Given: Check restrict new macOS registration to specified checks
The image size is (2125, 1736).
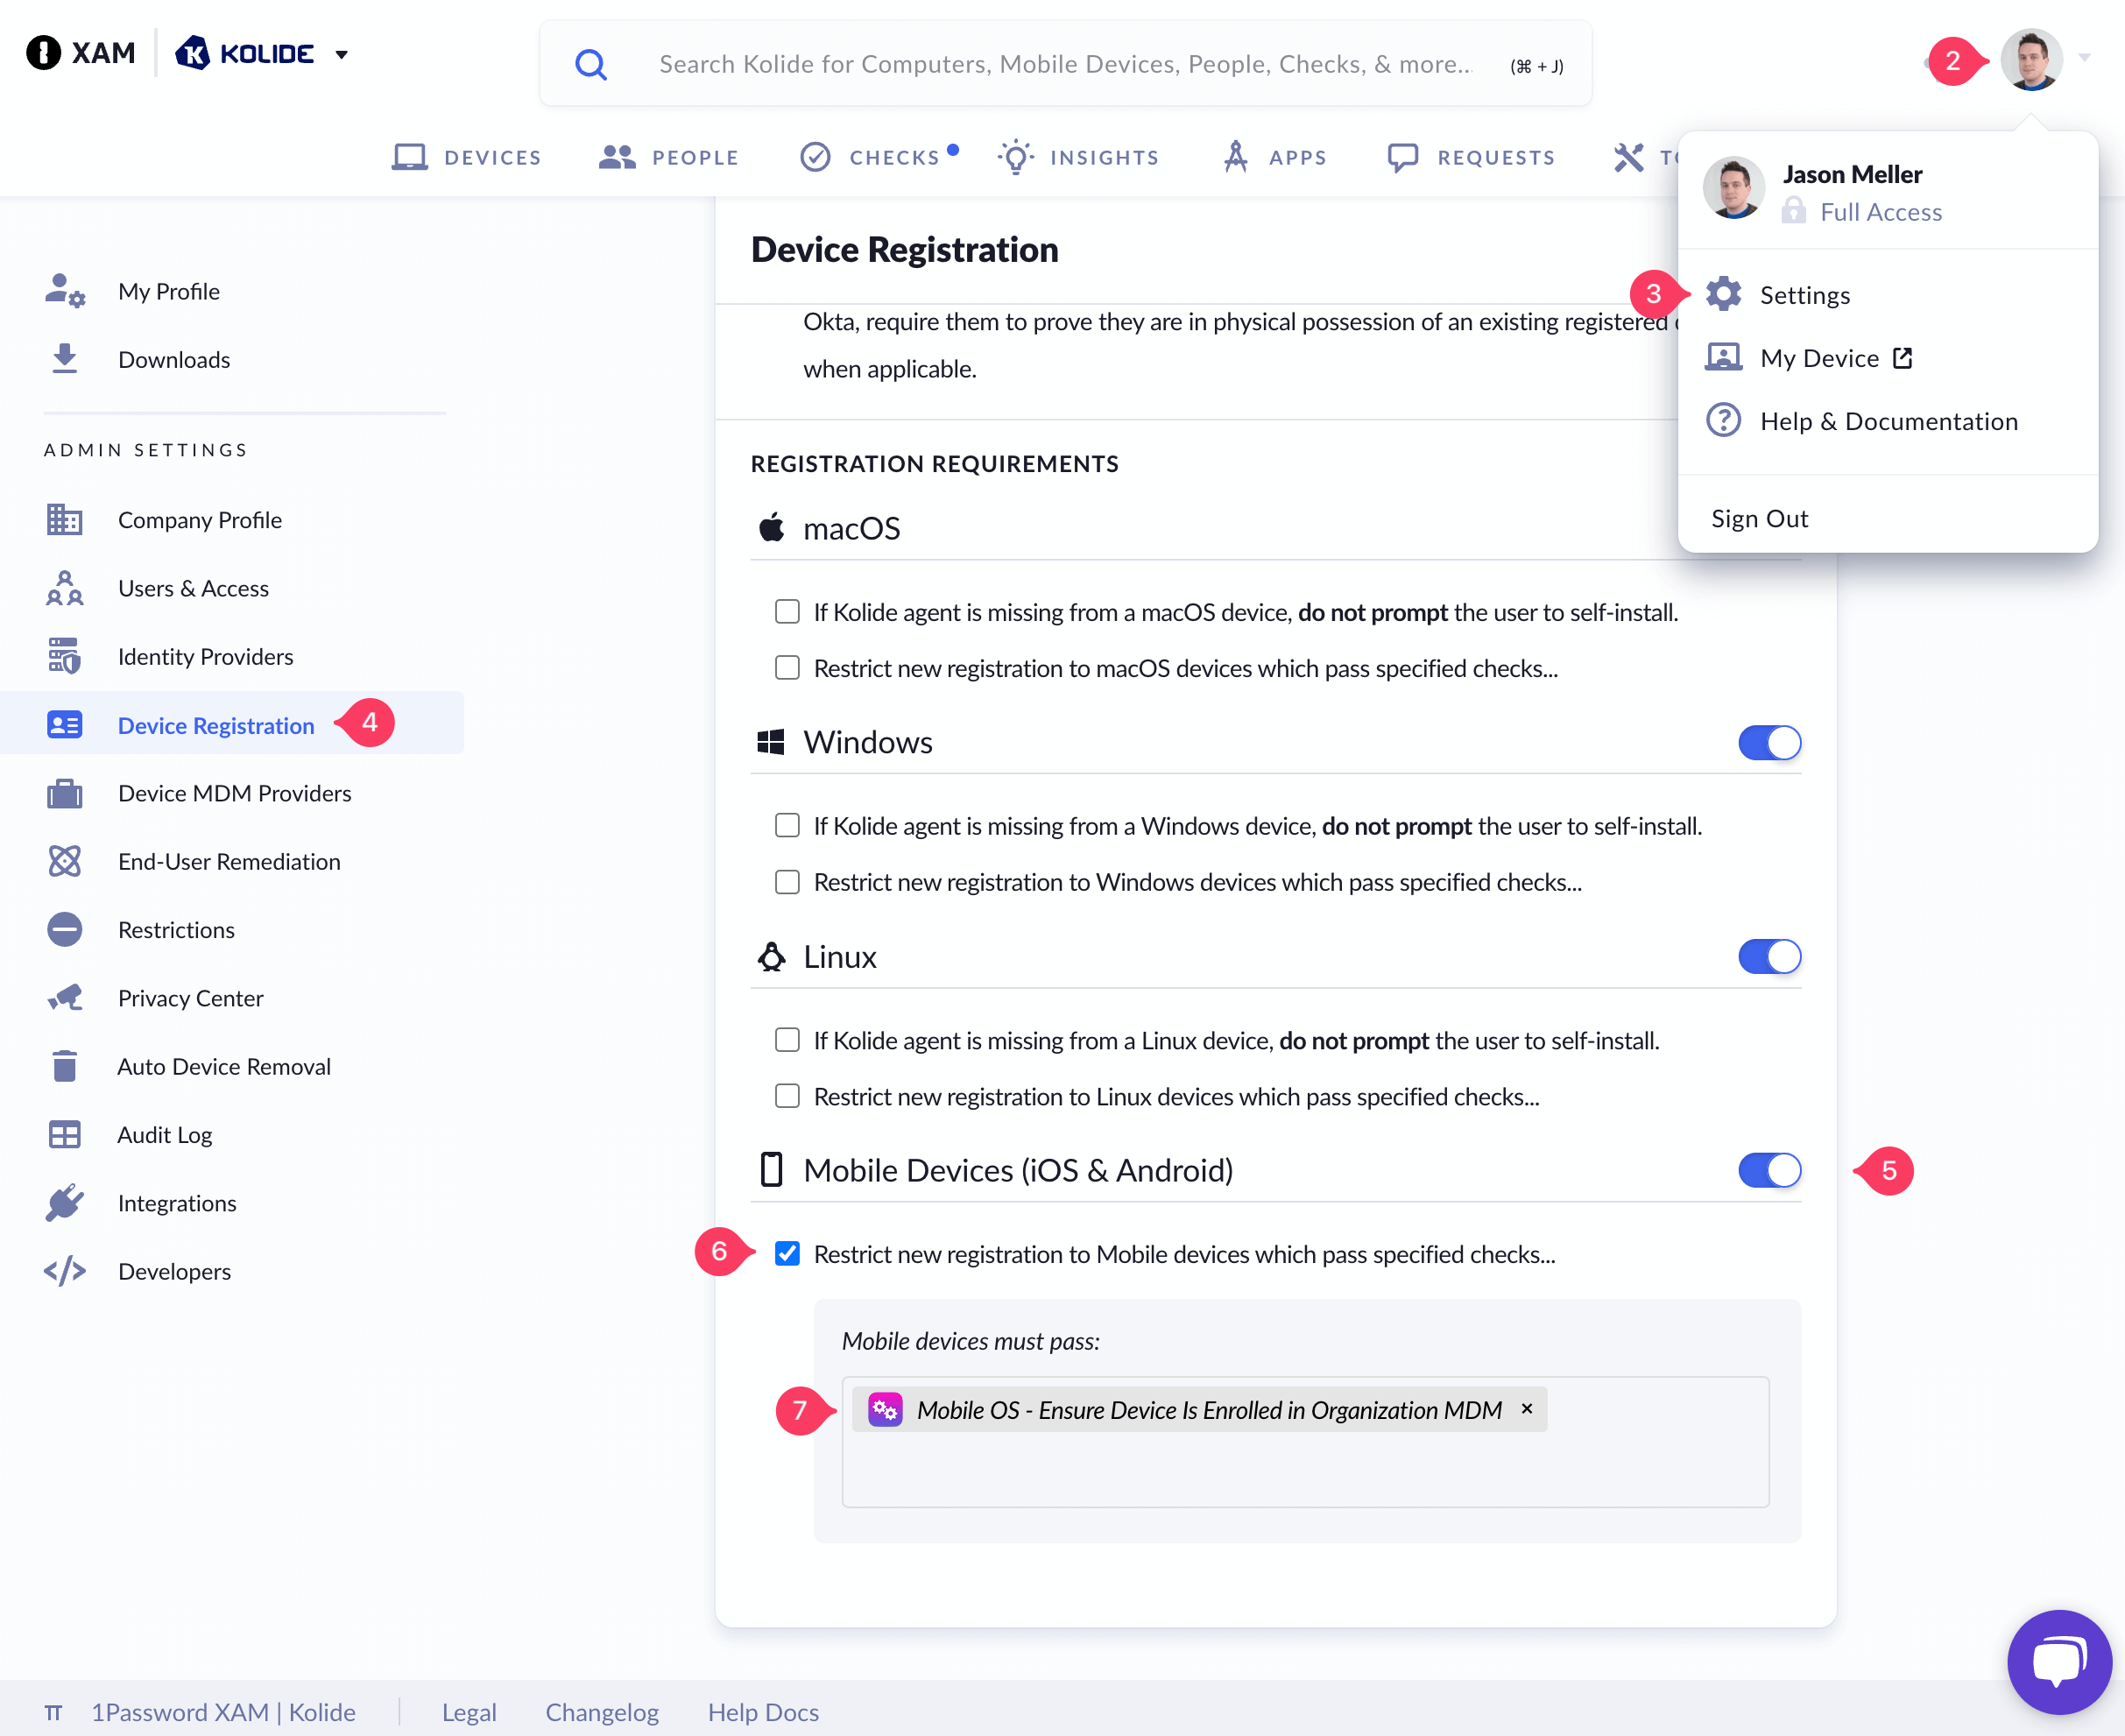Looking at the screenshot, I should click(789, 667).
